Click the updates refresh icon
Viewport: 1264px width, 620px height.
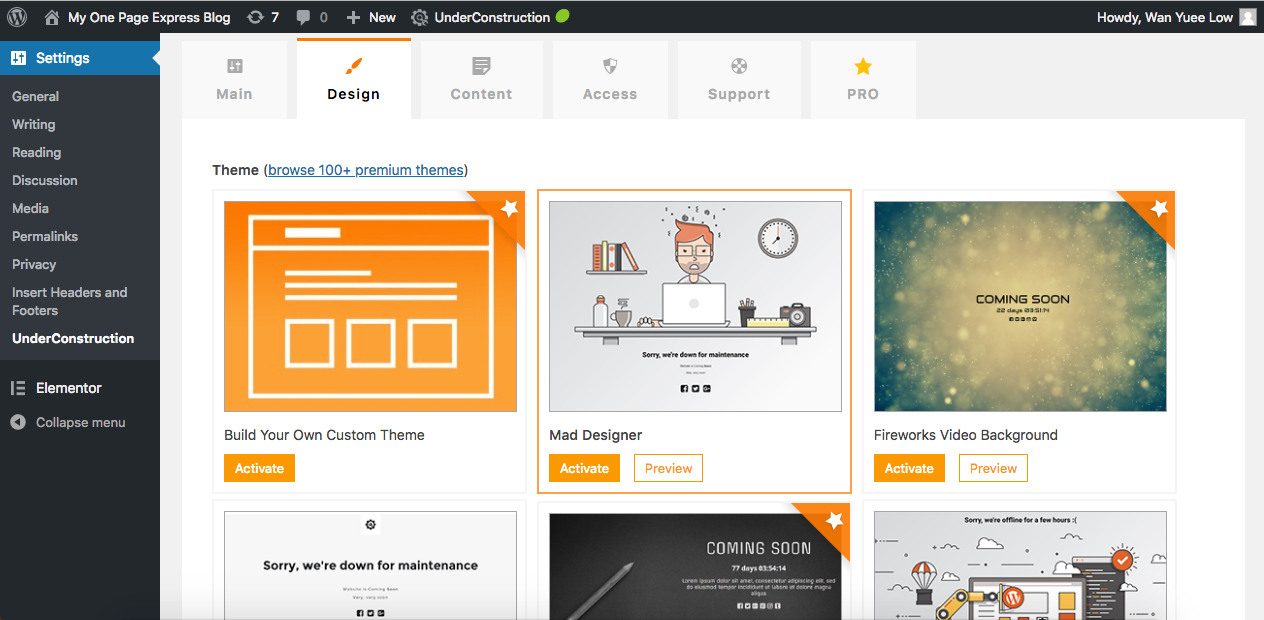point(255,17)
